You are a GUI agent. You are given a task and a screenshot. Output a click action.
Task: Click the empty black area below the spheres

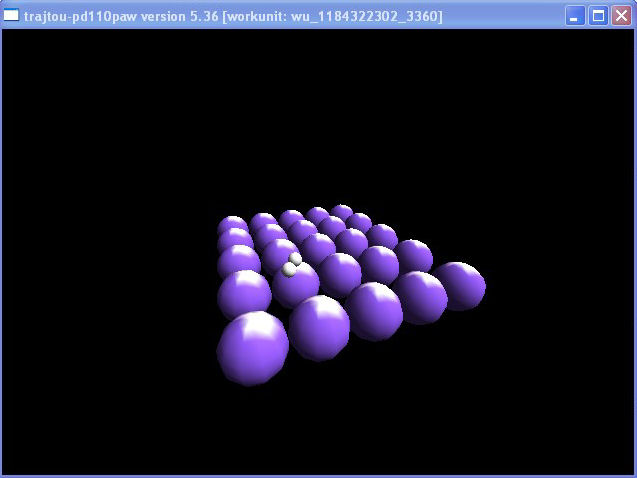(x=320, y=430)
